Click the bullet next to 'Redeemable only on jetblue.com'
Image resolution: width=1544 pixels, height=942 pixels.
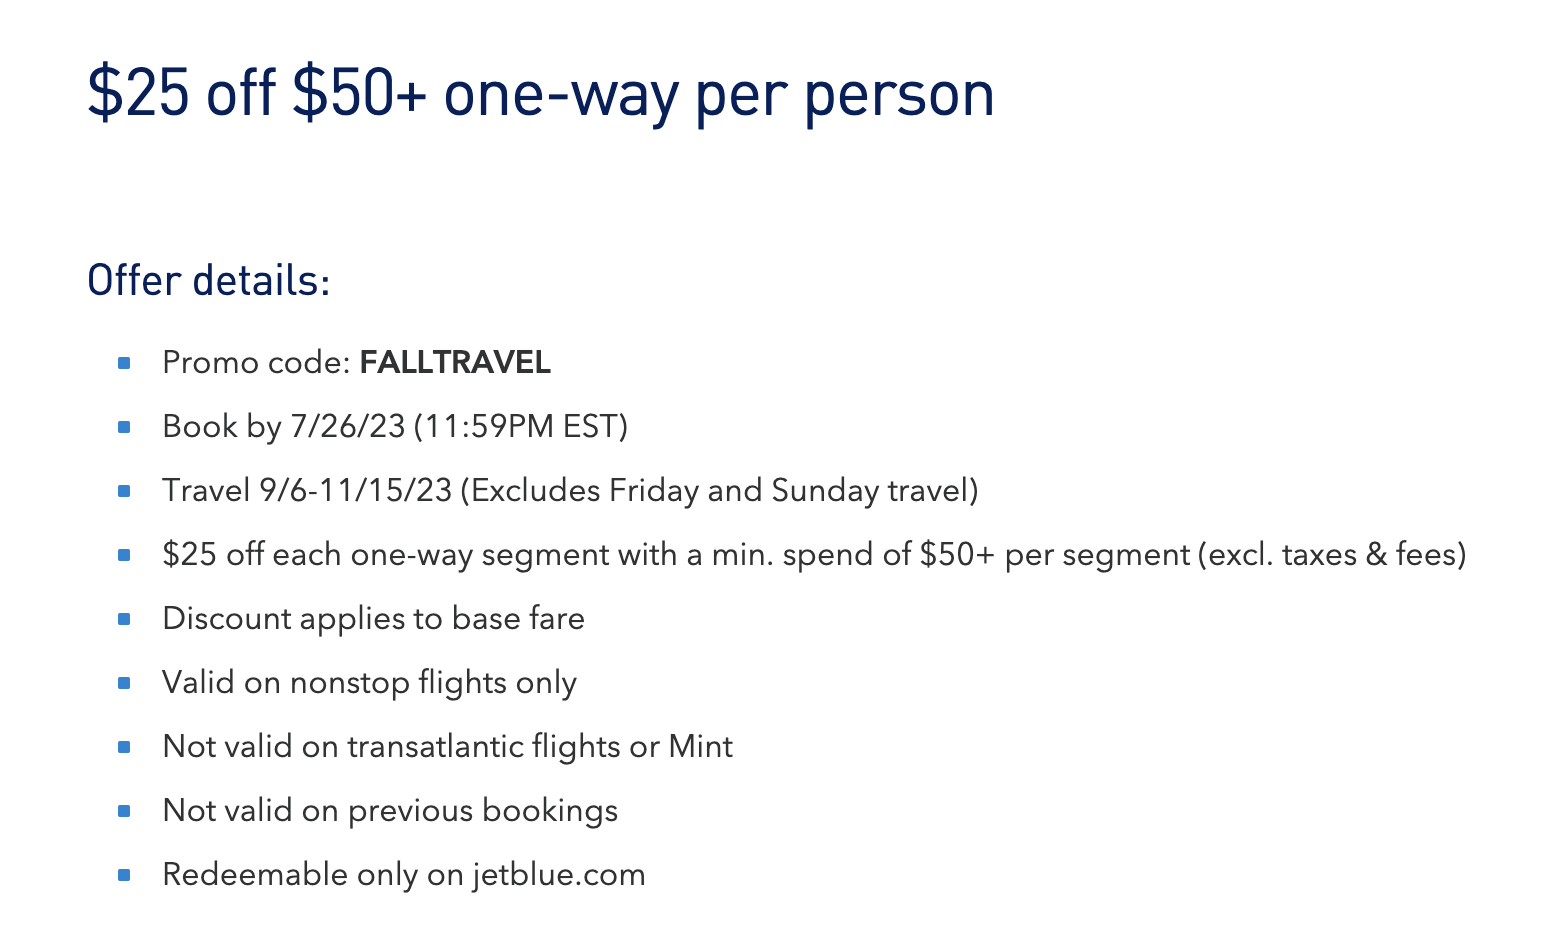coord(124,875)
